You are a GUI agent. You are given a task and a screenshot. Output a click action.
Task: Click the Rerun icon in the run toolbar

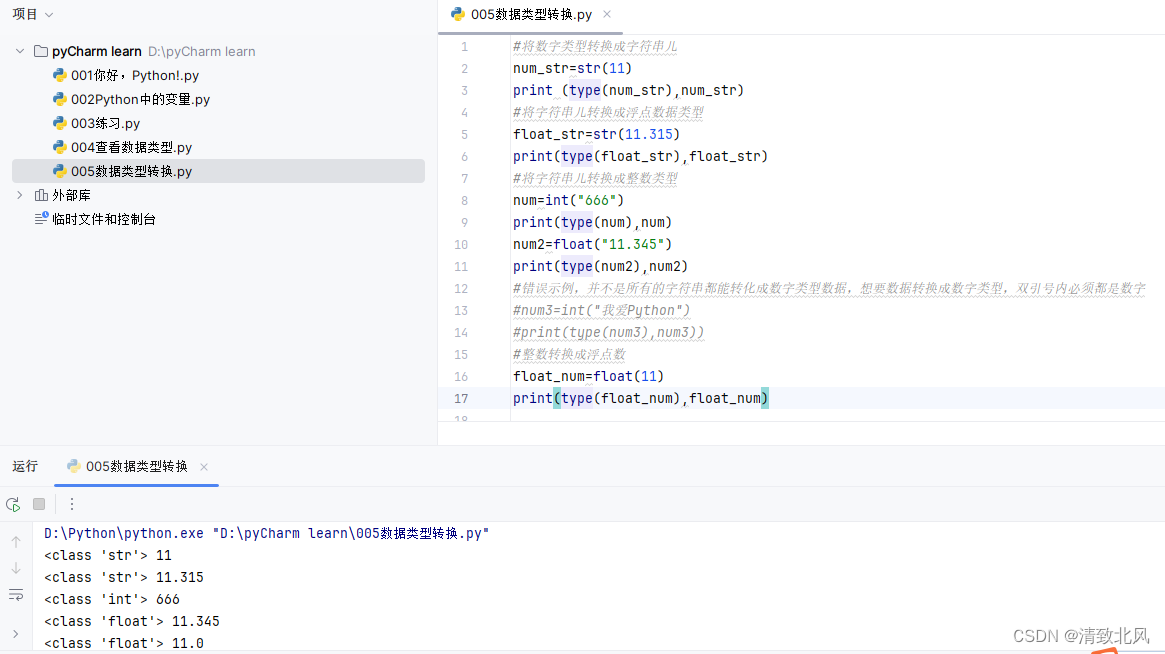(13, 504)
